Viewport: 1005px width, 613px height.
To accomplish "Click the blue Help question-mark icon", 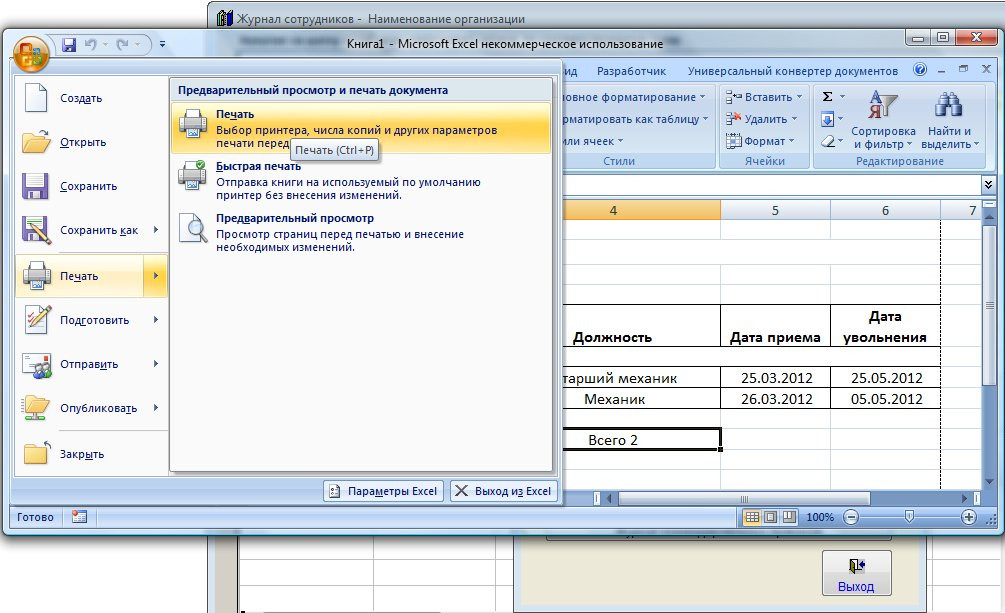I will click(x=920, y=69).
